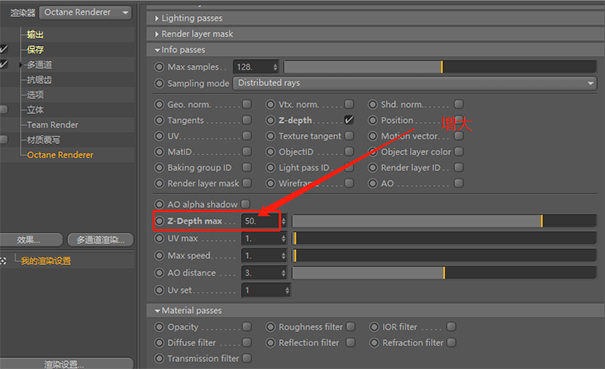
Task: Open the Sampling mode dropdown
Action: click(414, 83)
